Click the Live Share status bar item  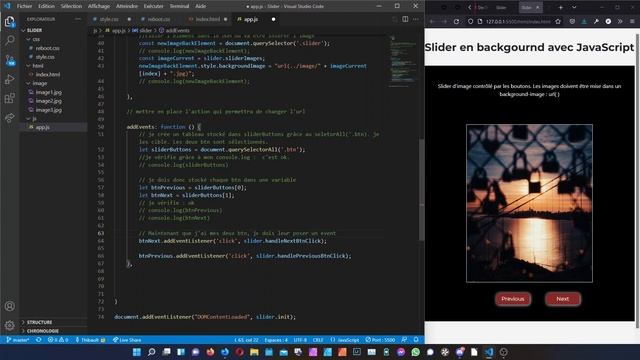coord(127,340)
